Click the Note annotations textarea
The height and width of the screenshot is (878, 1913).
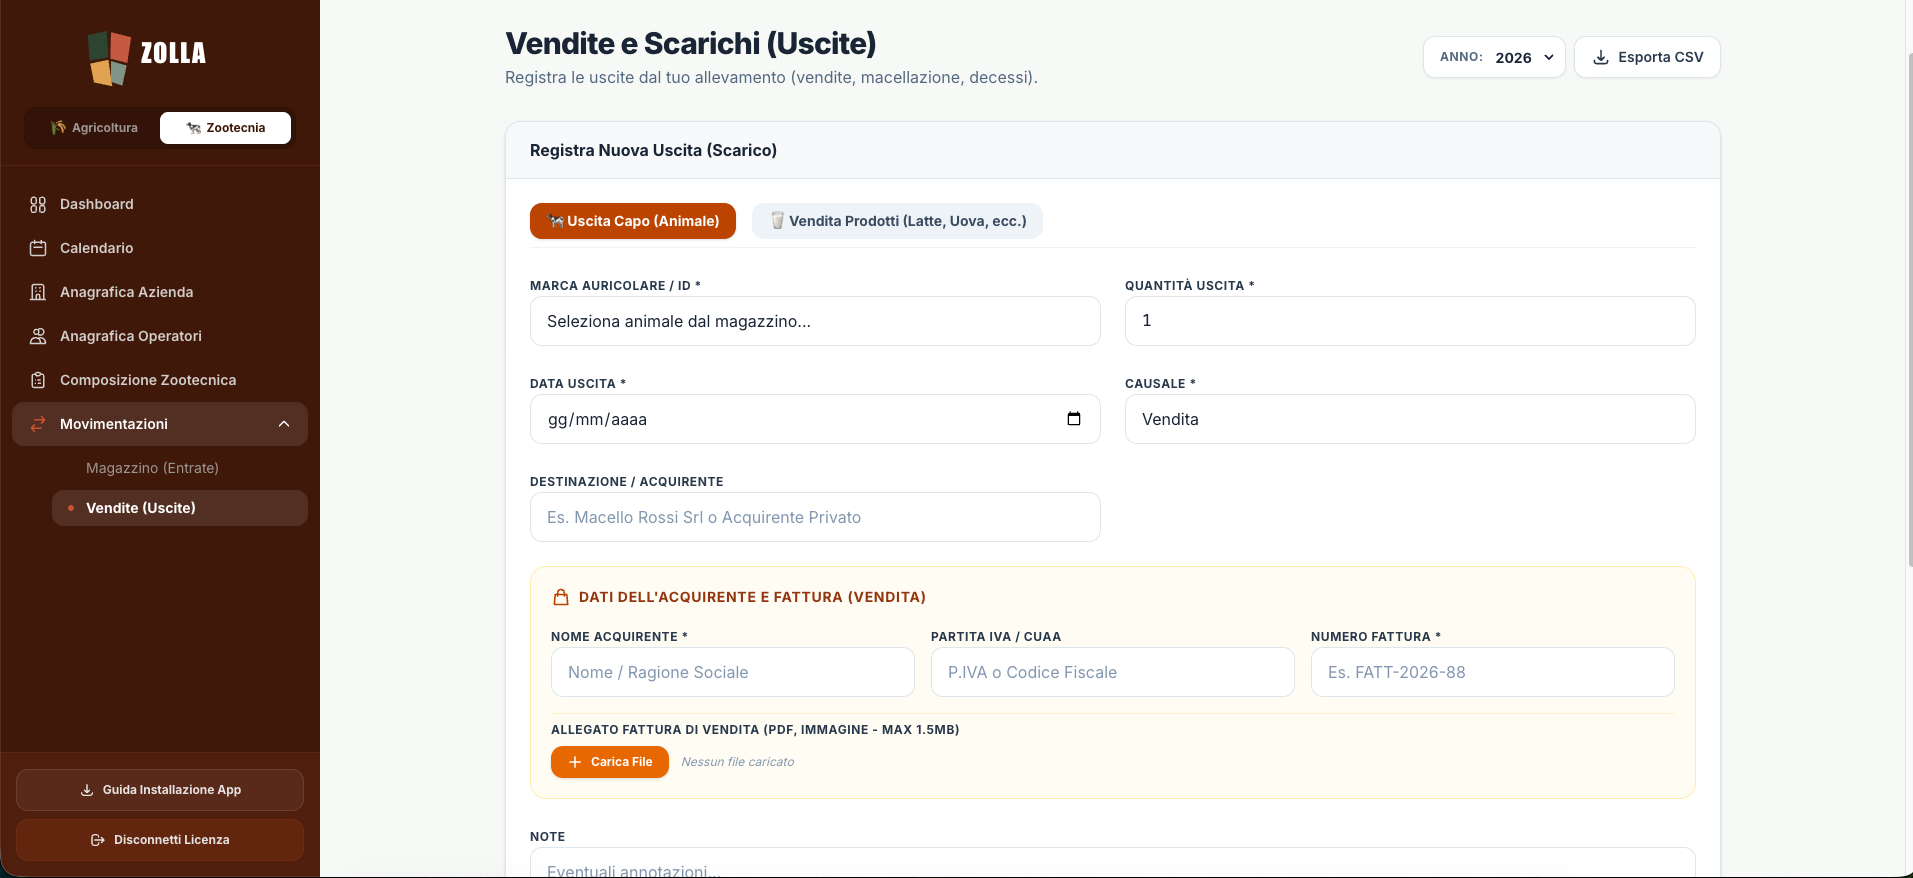click(1113, 863)
